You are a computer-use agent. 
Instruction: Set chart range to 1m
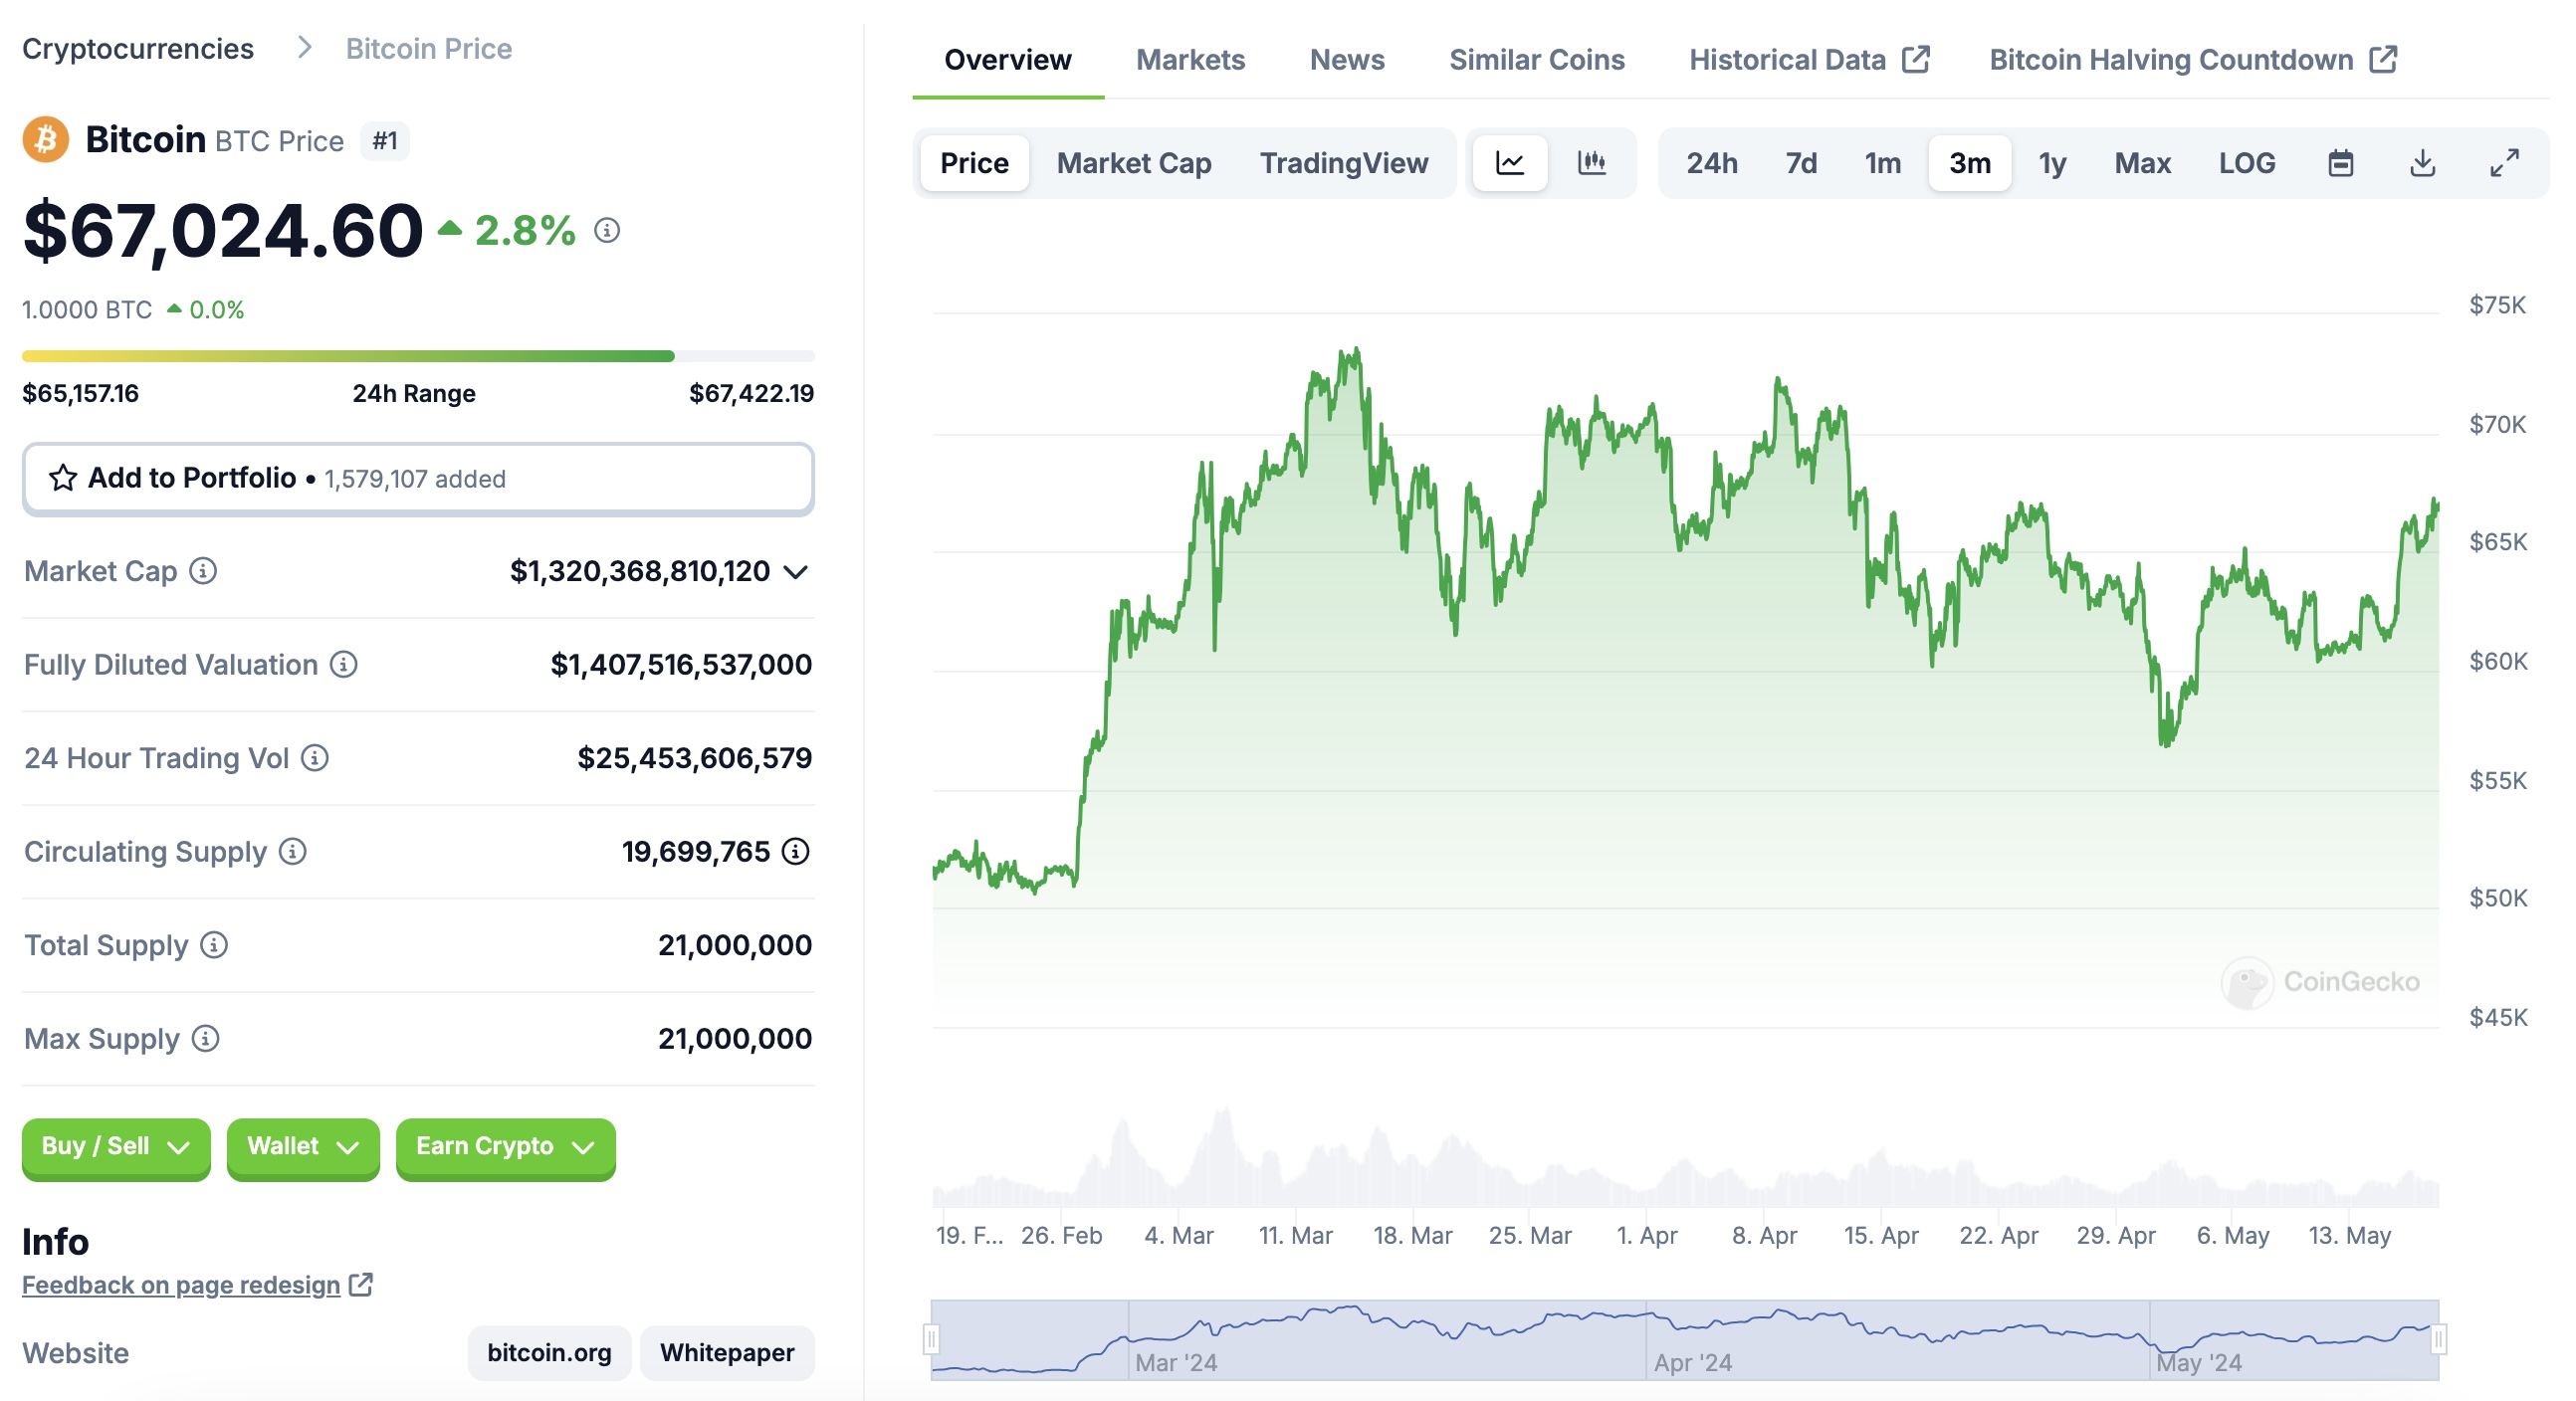coord(1883,163)
